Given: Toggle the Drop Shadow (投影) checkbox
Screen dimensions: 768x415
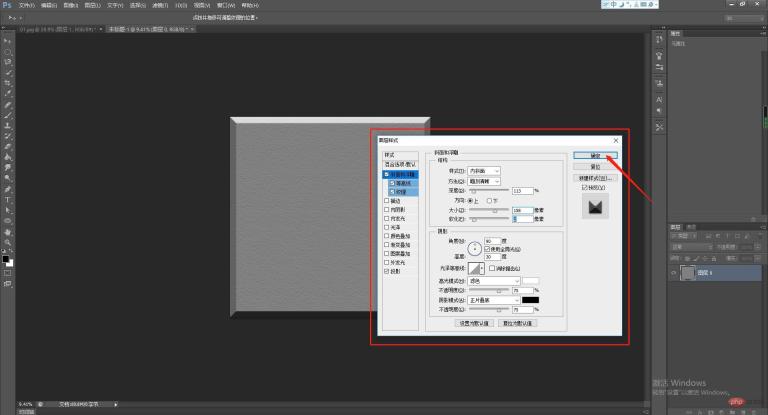Looking at the screenshot, I should coord(388,270).
